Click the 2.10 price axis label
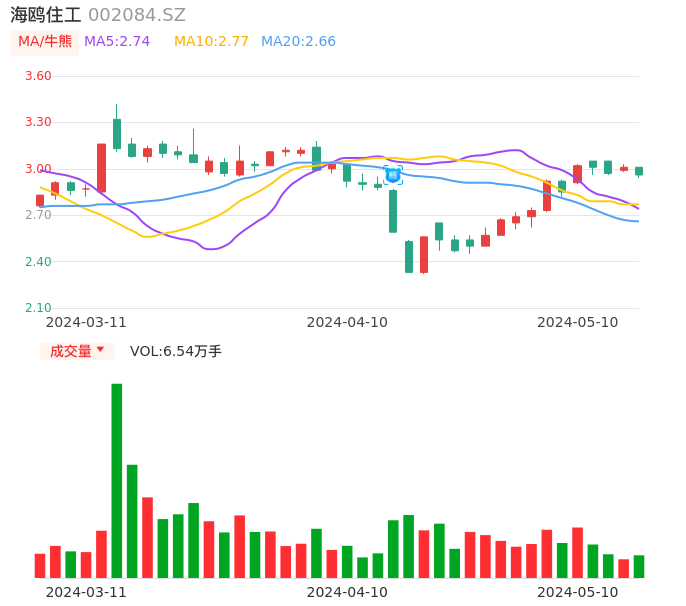Screen dimensions: 686x606 pyautogui.click(x=37, y=308)
